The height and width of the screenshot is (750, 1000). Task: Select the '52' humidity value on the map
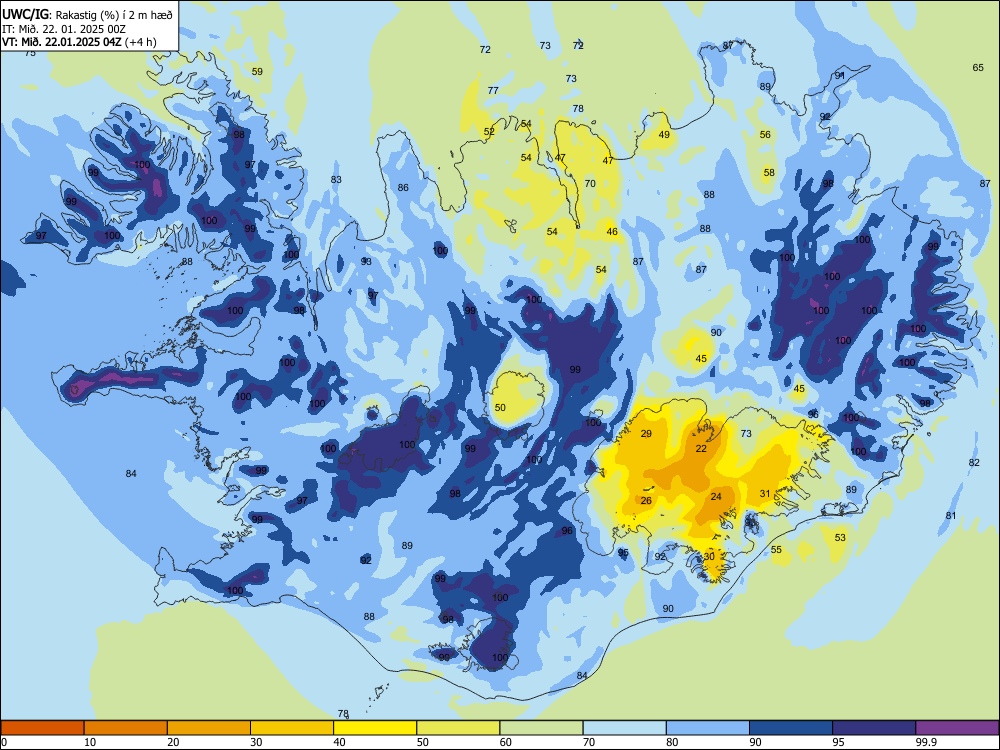click(489, 132)
